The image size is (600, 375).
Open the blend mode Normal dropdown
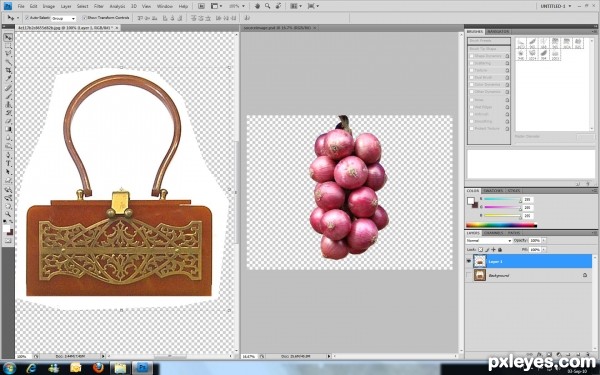coord(489,241)
